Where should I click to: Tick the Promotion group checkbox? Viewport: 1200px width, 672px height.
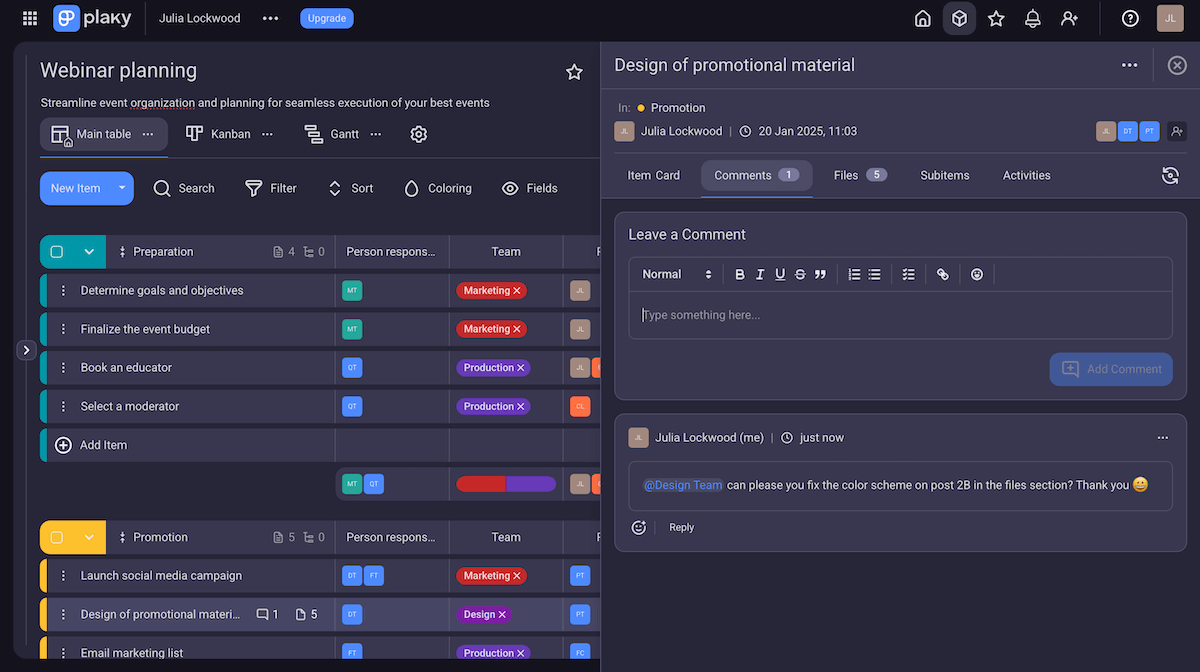click(x=57, y=537)
